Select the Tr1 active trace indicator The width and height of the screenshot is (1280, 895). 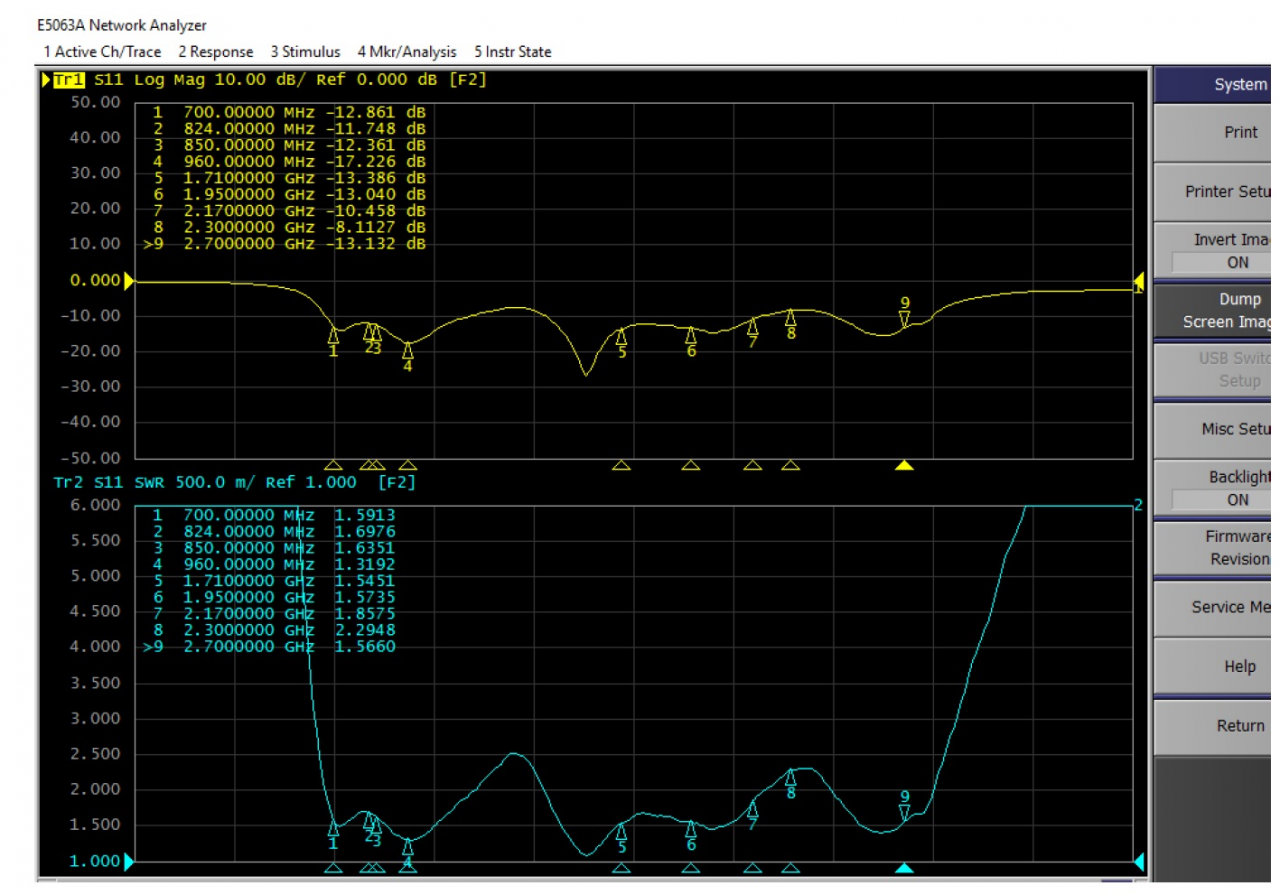(x=69, y=80)
